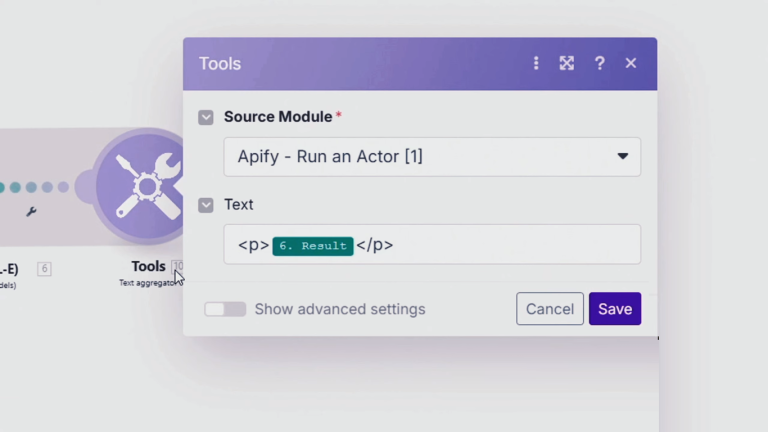This screenshot has width=768, height=432.
Task: Save the Tools module settings
Action: click(614, 309)
